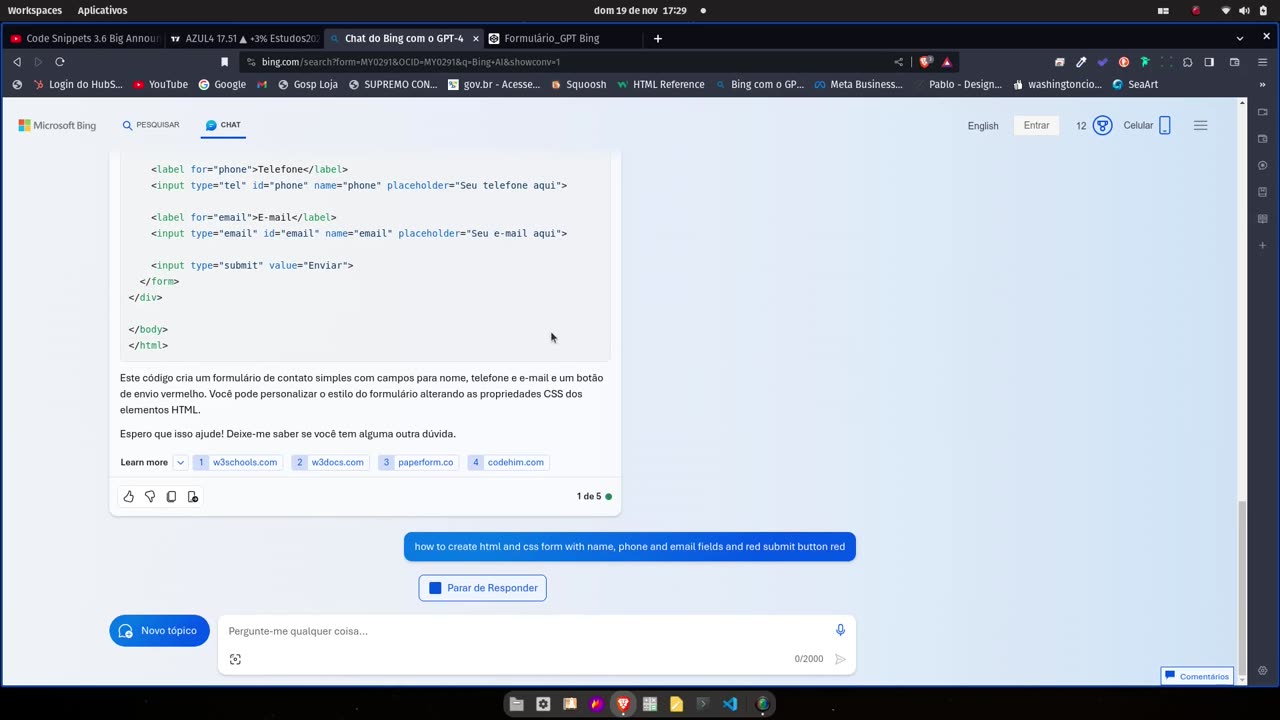Bookmark this page in address bar
The height and width of the screenshot is (720, 1280).
224,62
